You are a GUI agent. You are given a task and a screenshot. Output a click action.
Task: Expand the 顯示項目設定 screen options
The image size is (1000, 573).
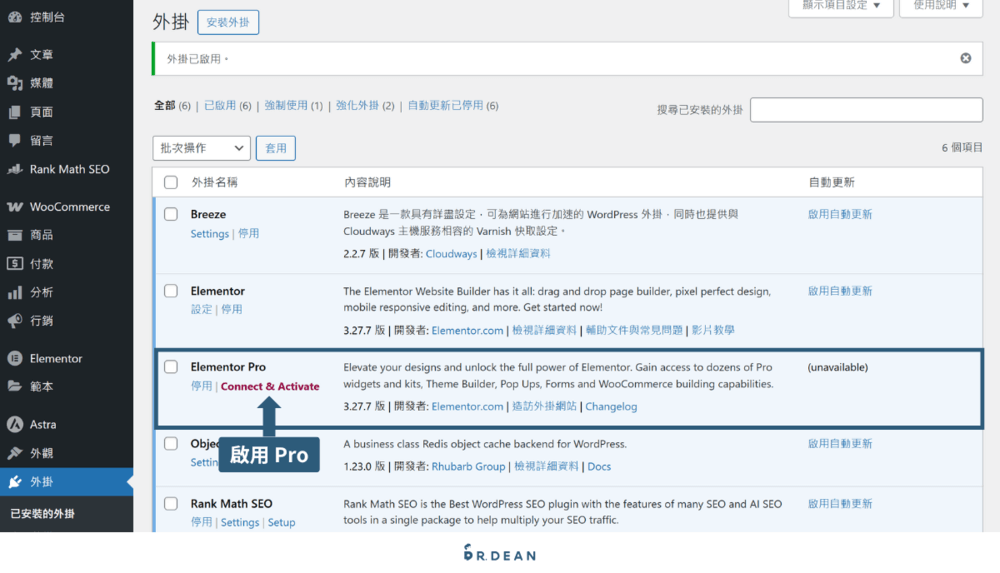(841, 6)
